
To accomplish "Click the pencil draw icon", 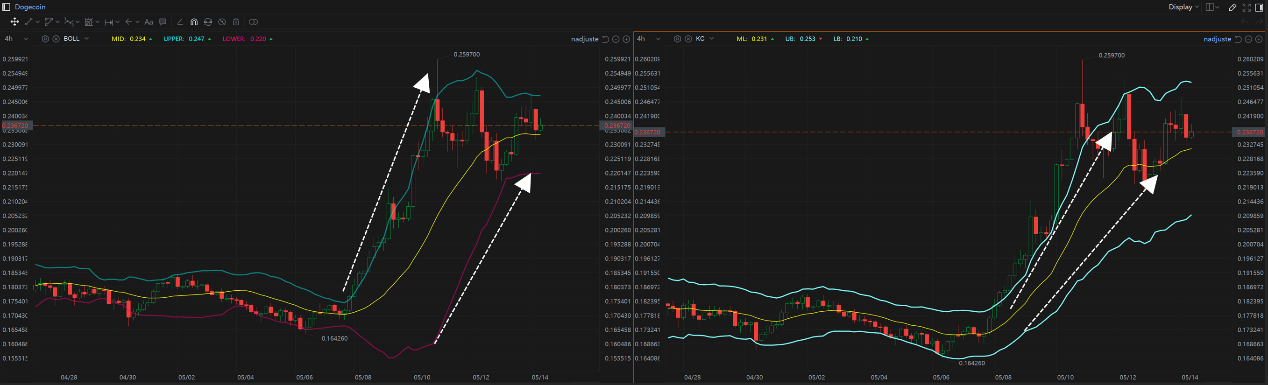I will point(1233,7).
